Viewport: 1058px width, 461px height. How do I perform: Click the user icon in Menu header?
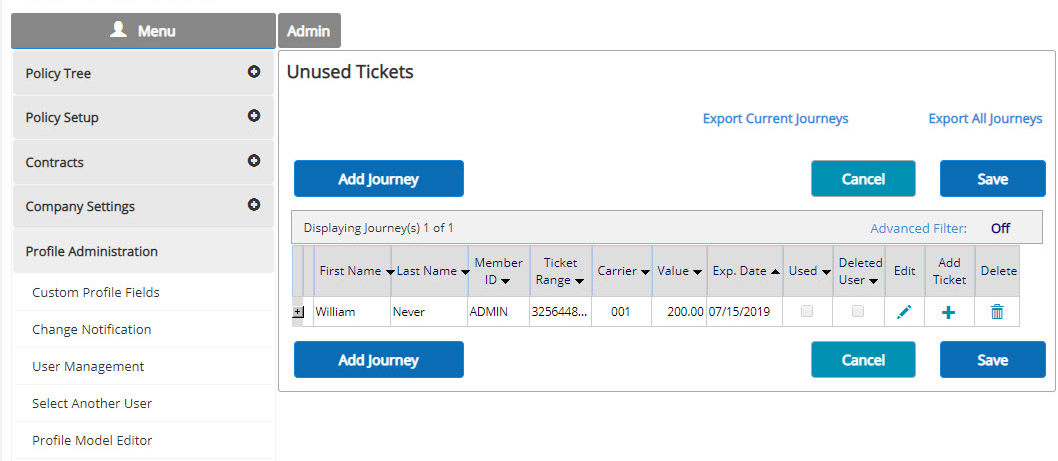click(x=119, y=30)
